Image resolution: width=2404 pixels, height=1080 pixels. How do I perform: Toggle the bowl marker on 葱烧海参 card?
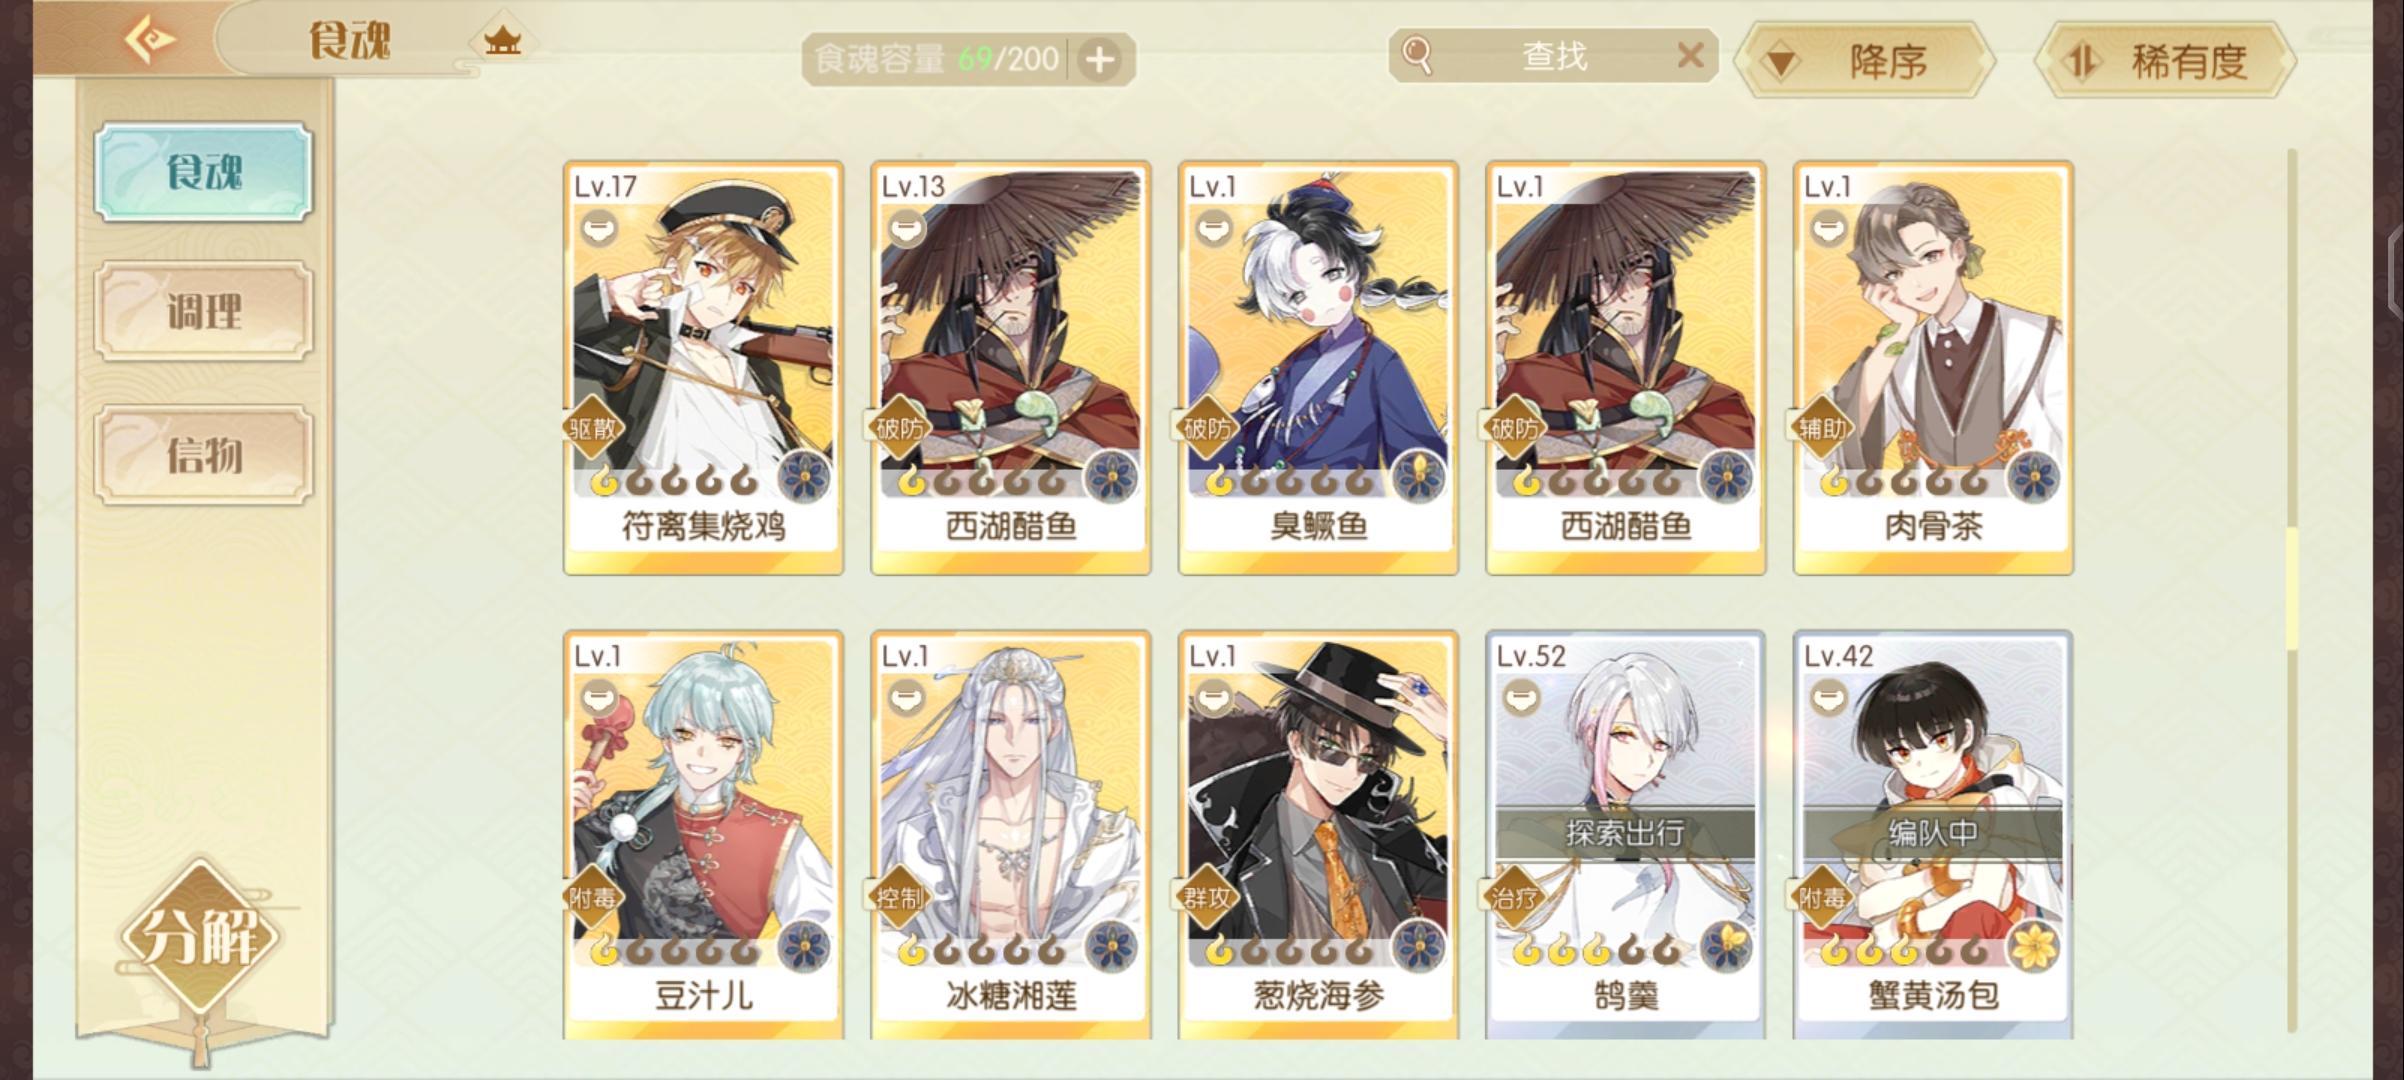[x=1213, y=697]
